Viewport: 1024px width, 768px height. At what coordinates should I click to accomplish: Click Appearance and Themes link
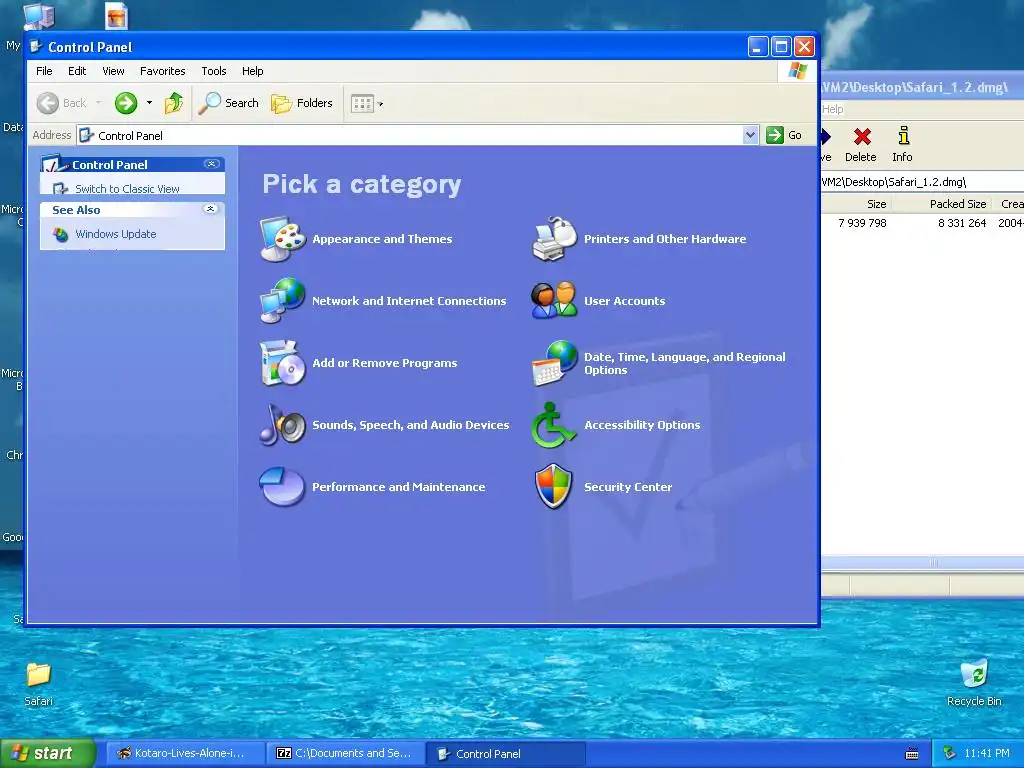pos(382,239)
